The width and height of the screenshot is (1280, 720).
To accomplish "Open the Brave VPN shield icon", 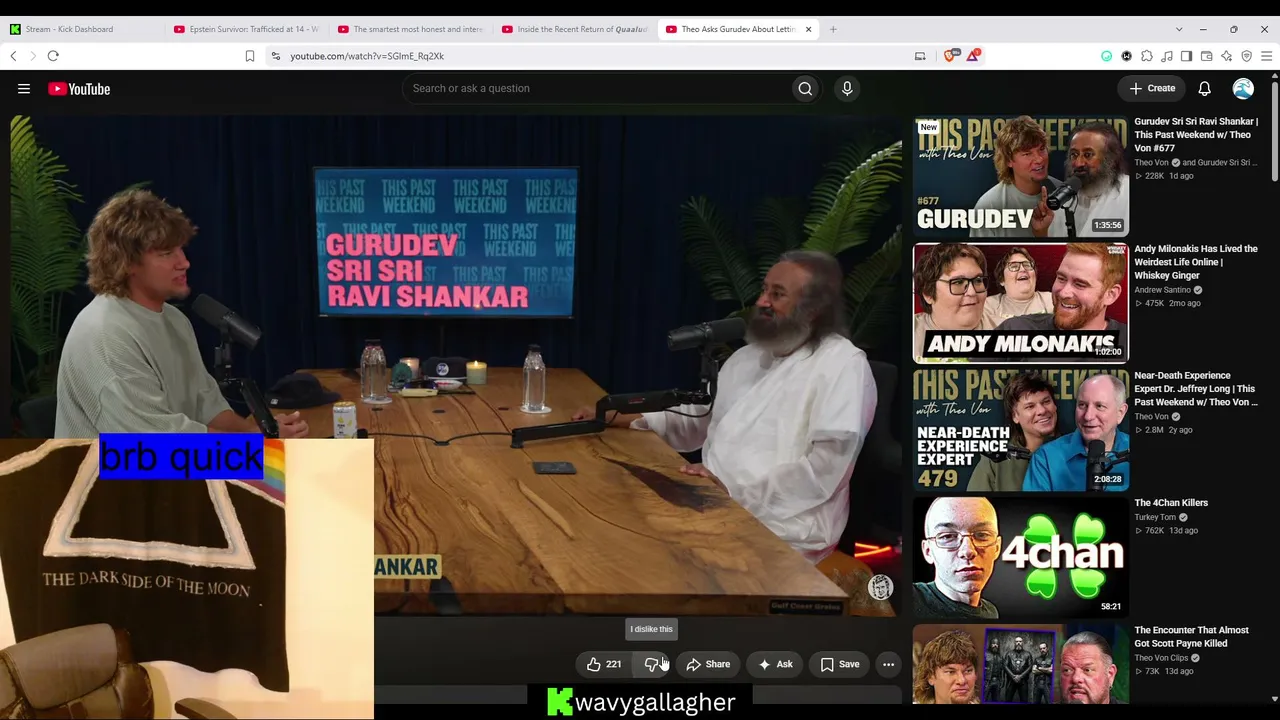I will pos(1247,56).
